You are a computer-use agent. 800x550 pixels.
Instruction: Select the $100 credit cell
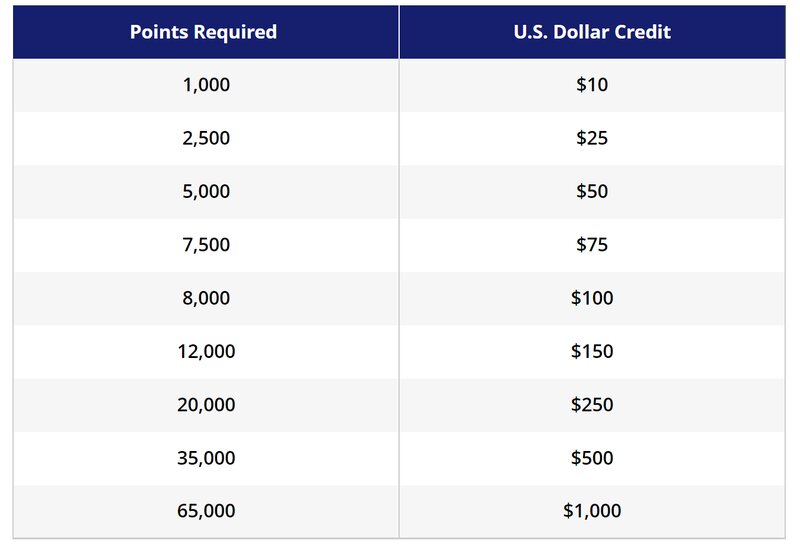(x=592, y=298)
